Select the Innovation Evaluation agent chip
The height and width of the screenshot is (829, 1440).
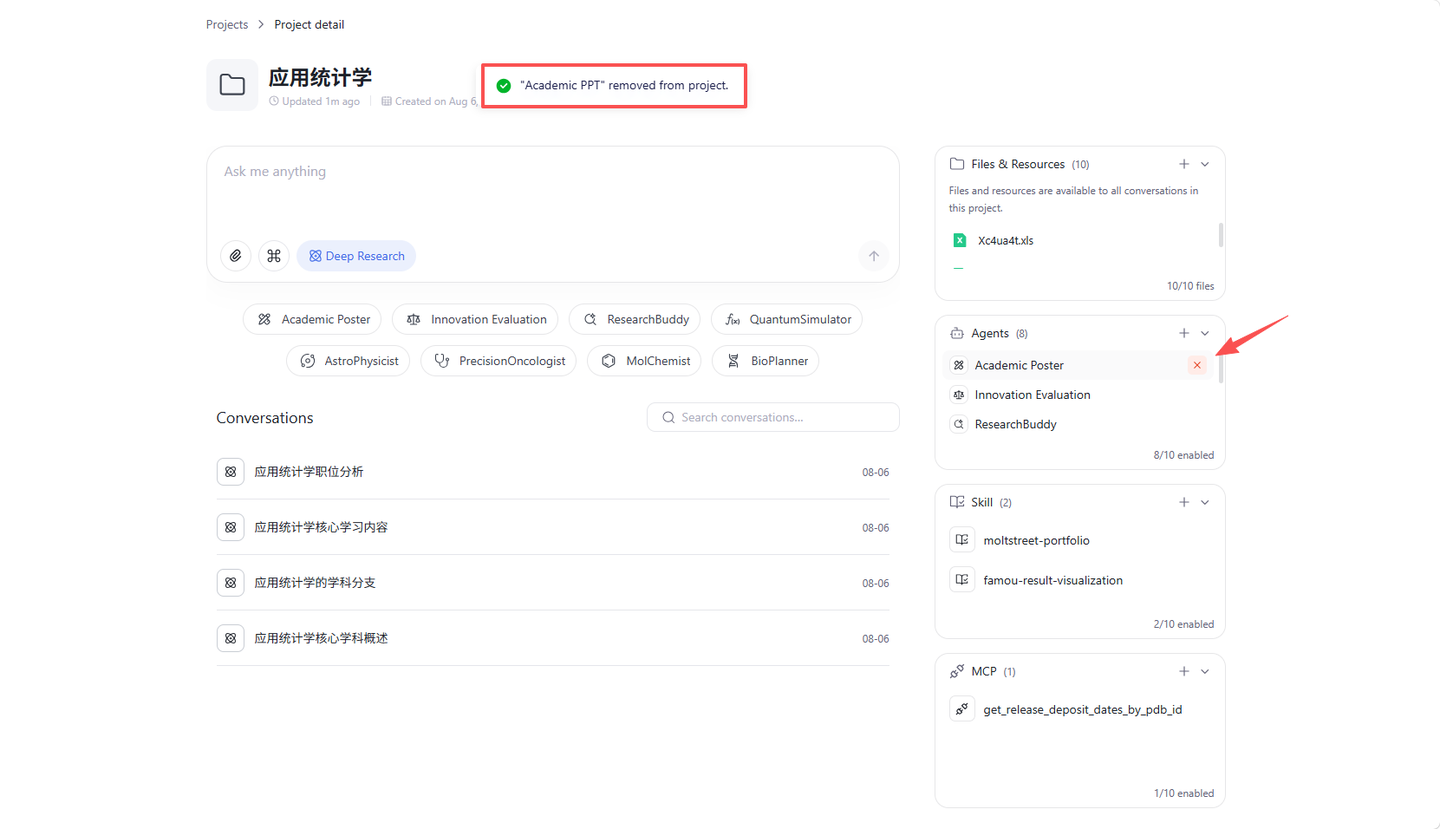[x=476, y=320]
